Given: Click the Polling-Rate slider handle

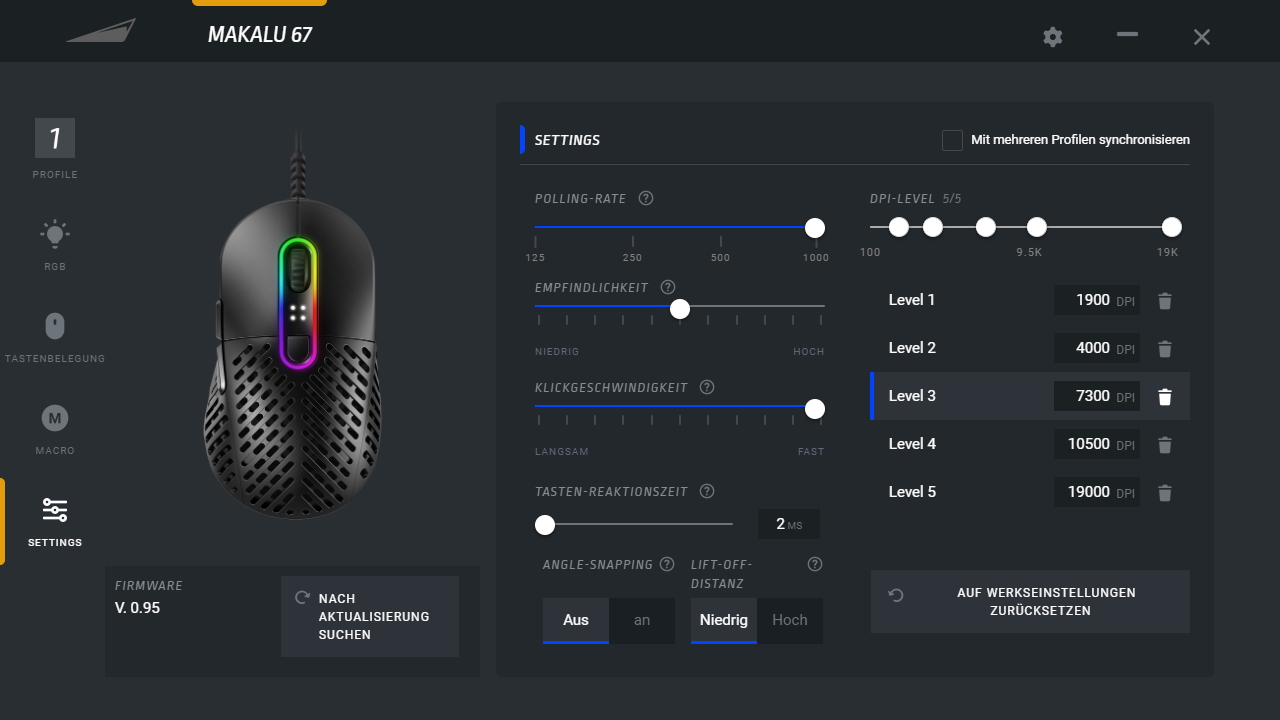Looking at the screenshot, I should coord(815,228).
